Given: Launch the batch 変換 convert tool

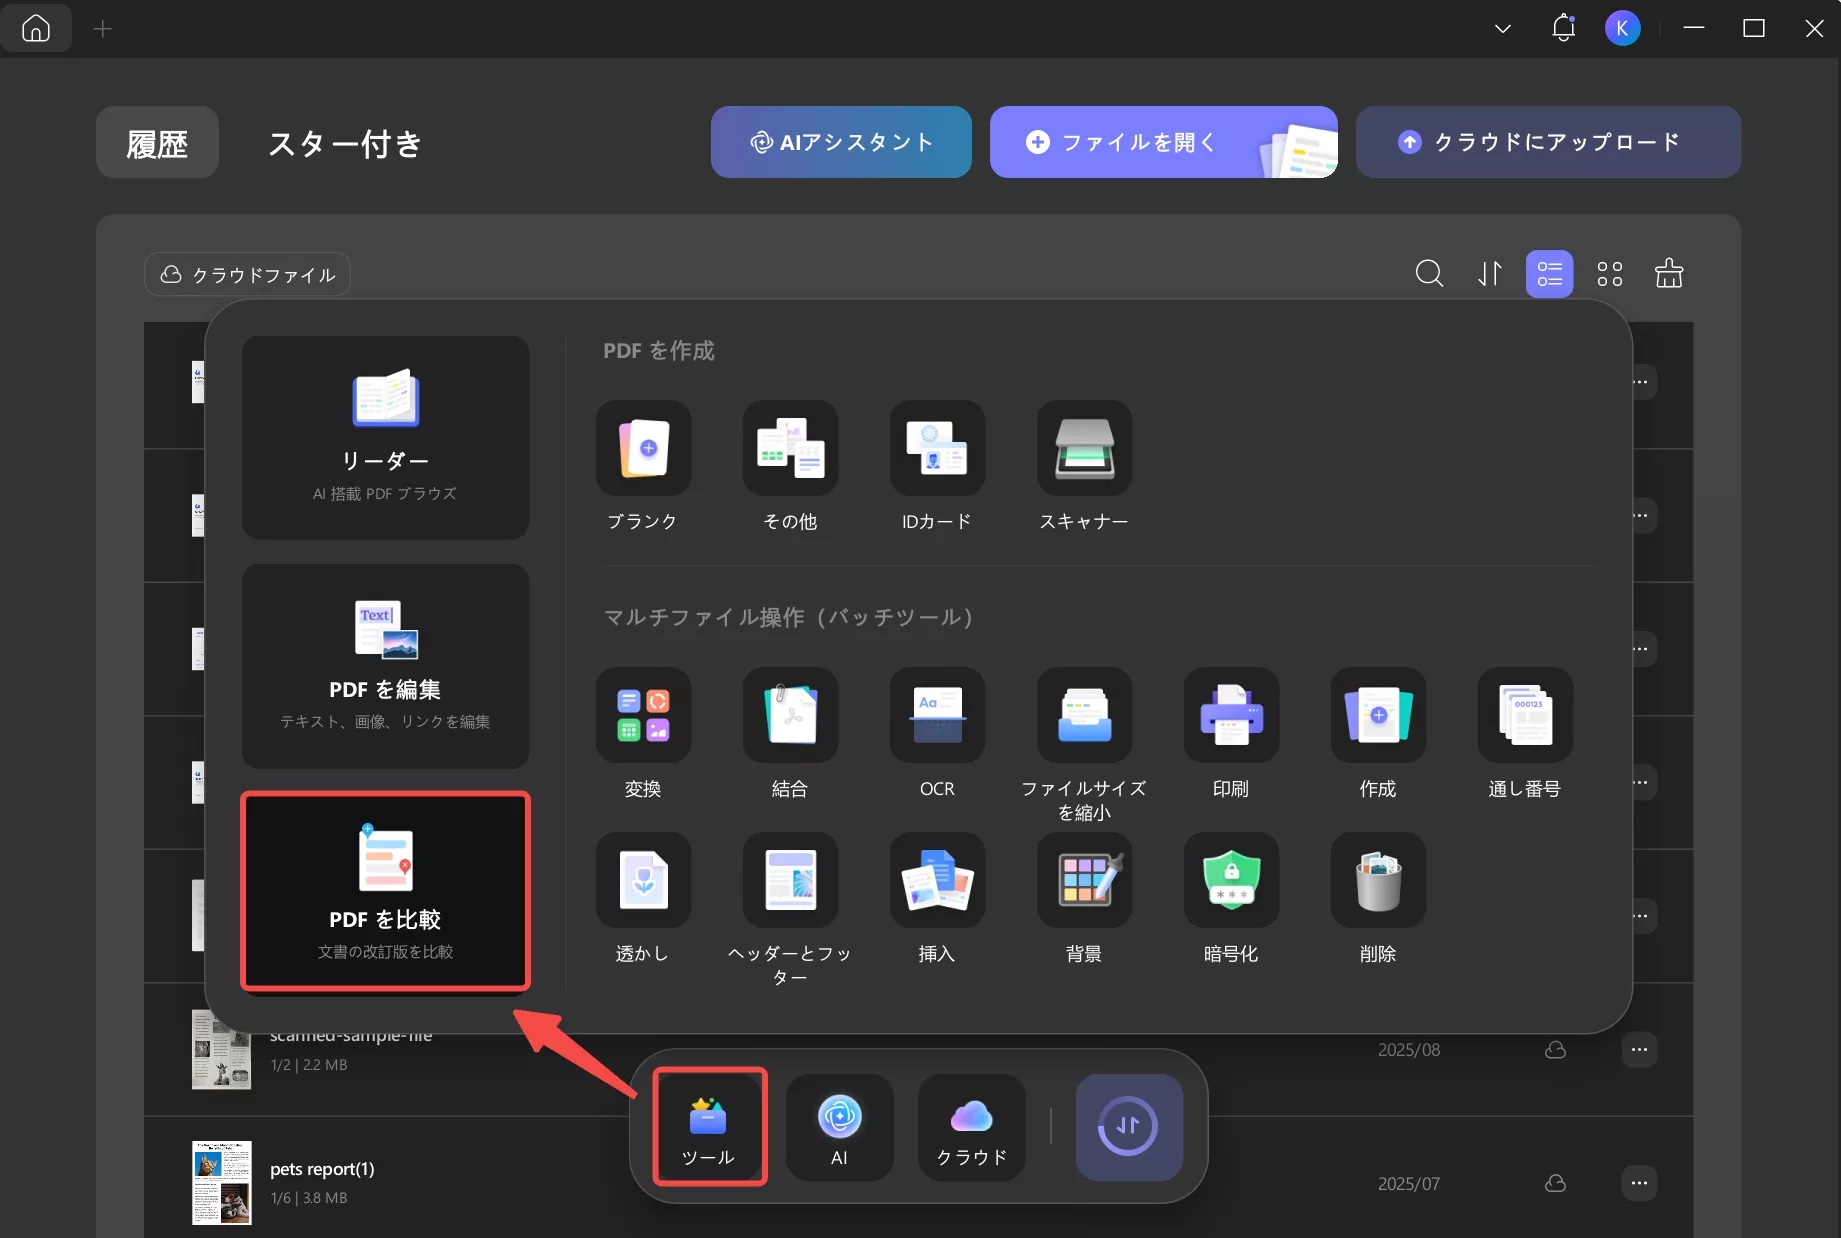Looking at the screenshot, I should [643, 715].
